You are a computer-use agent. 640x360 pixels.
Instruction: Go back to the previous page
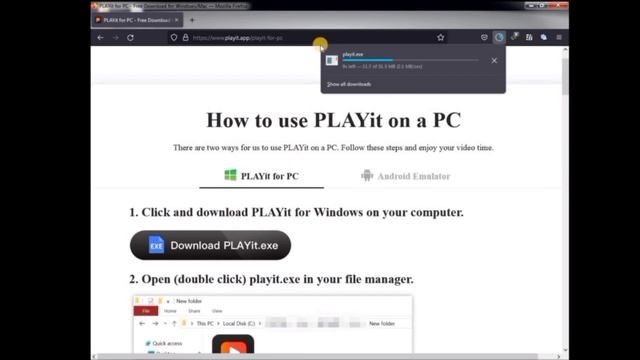click(x=100, y=38)
